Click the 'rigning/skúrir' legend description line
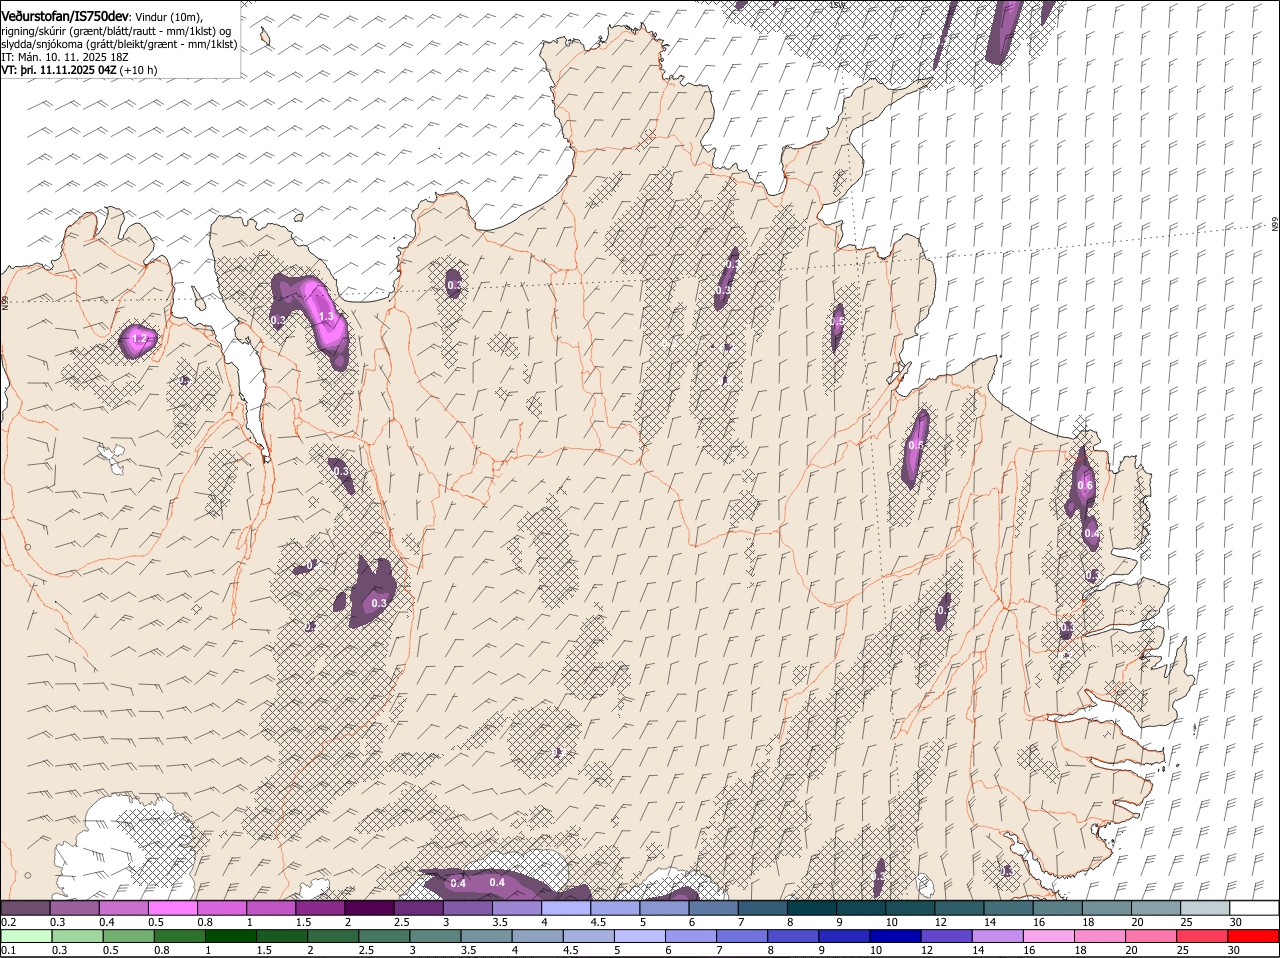This screenshot has width=1280, height=958. click(116, 31)
